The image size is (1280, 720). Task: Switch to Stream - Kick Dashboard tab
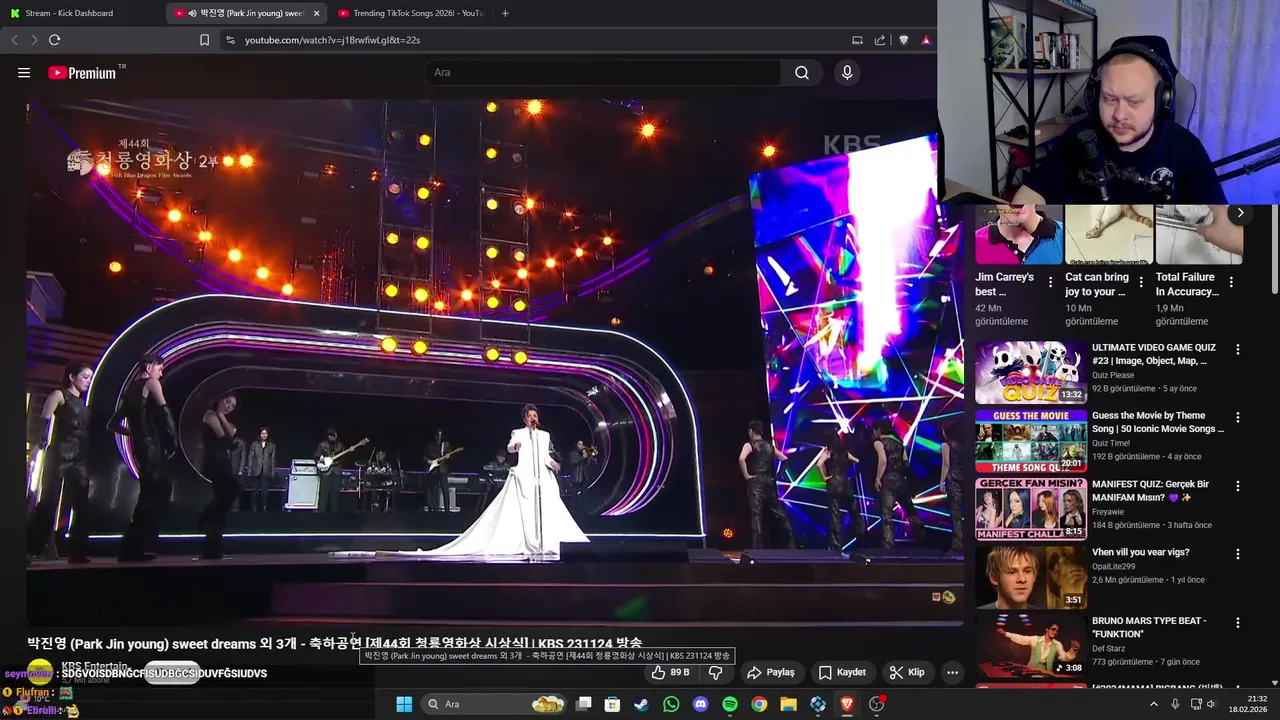(x=84, y=13)
